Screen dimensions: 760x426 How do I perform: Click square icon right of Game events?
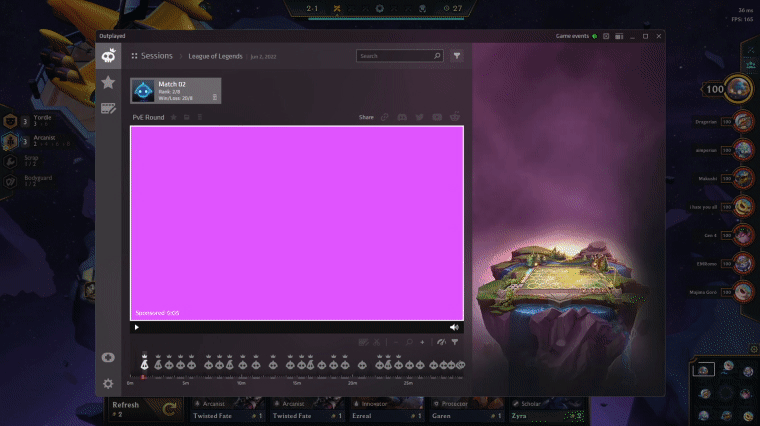click(606, 36)
